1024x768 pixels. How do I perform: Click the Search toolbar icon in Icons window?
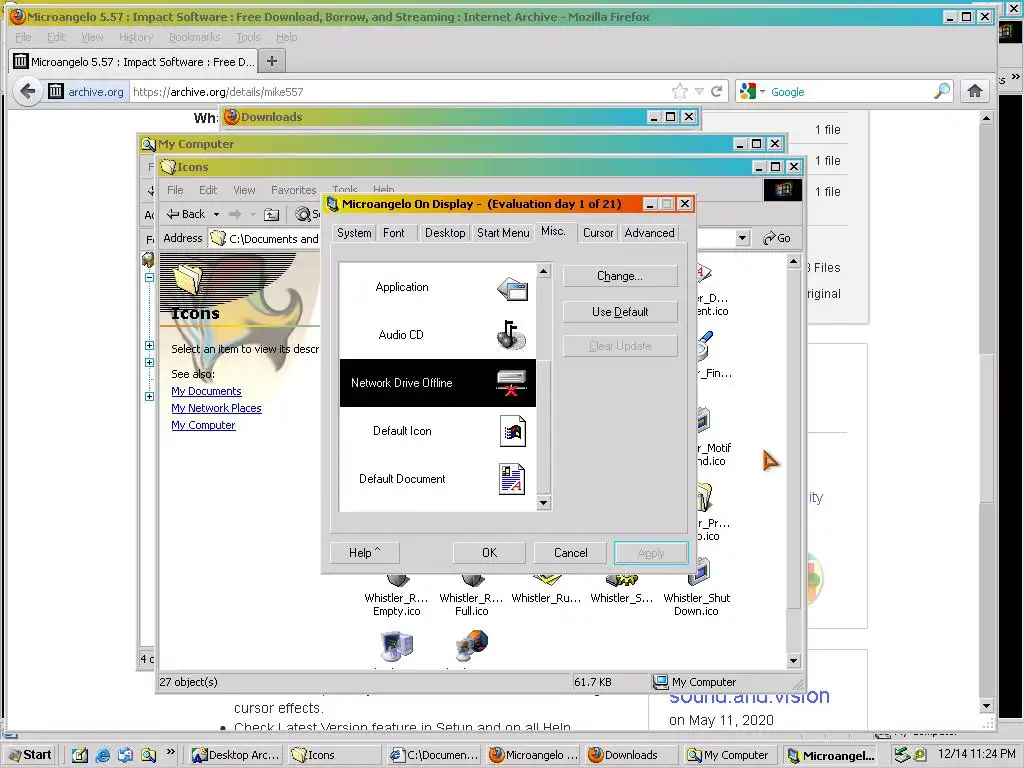[306, 214]
